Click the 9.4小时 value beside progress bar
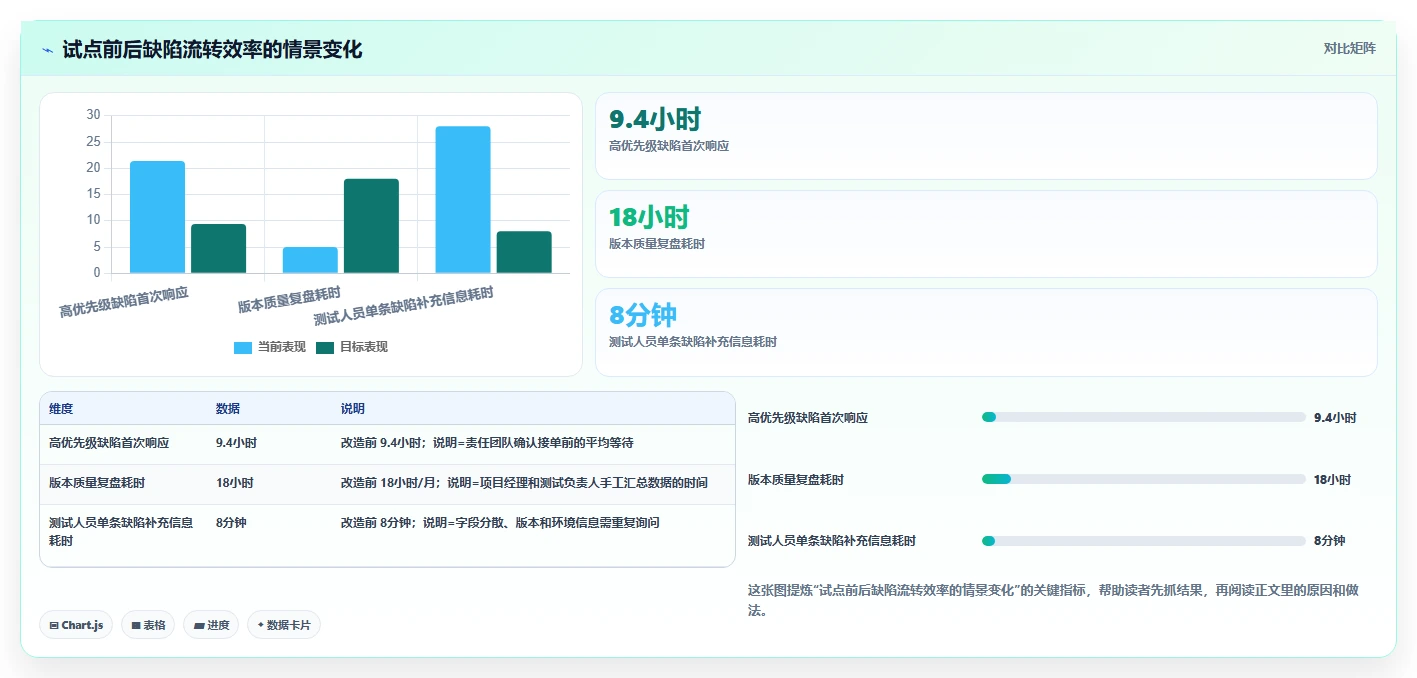Viewport: 1417px width, 678px height. click(x=1335, y=418)
